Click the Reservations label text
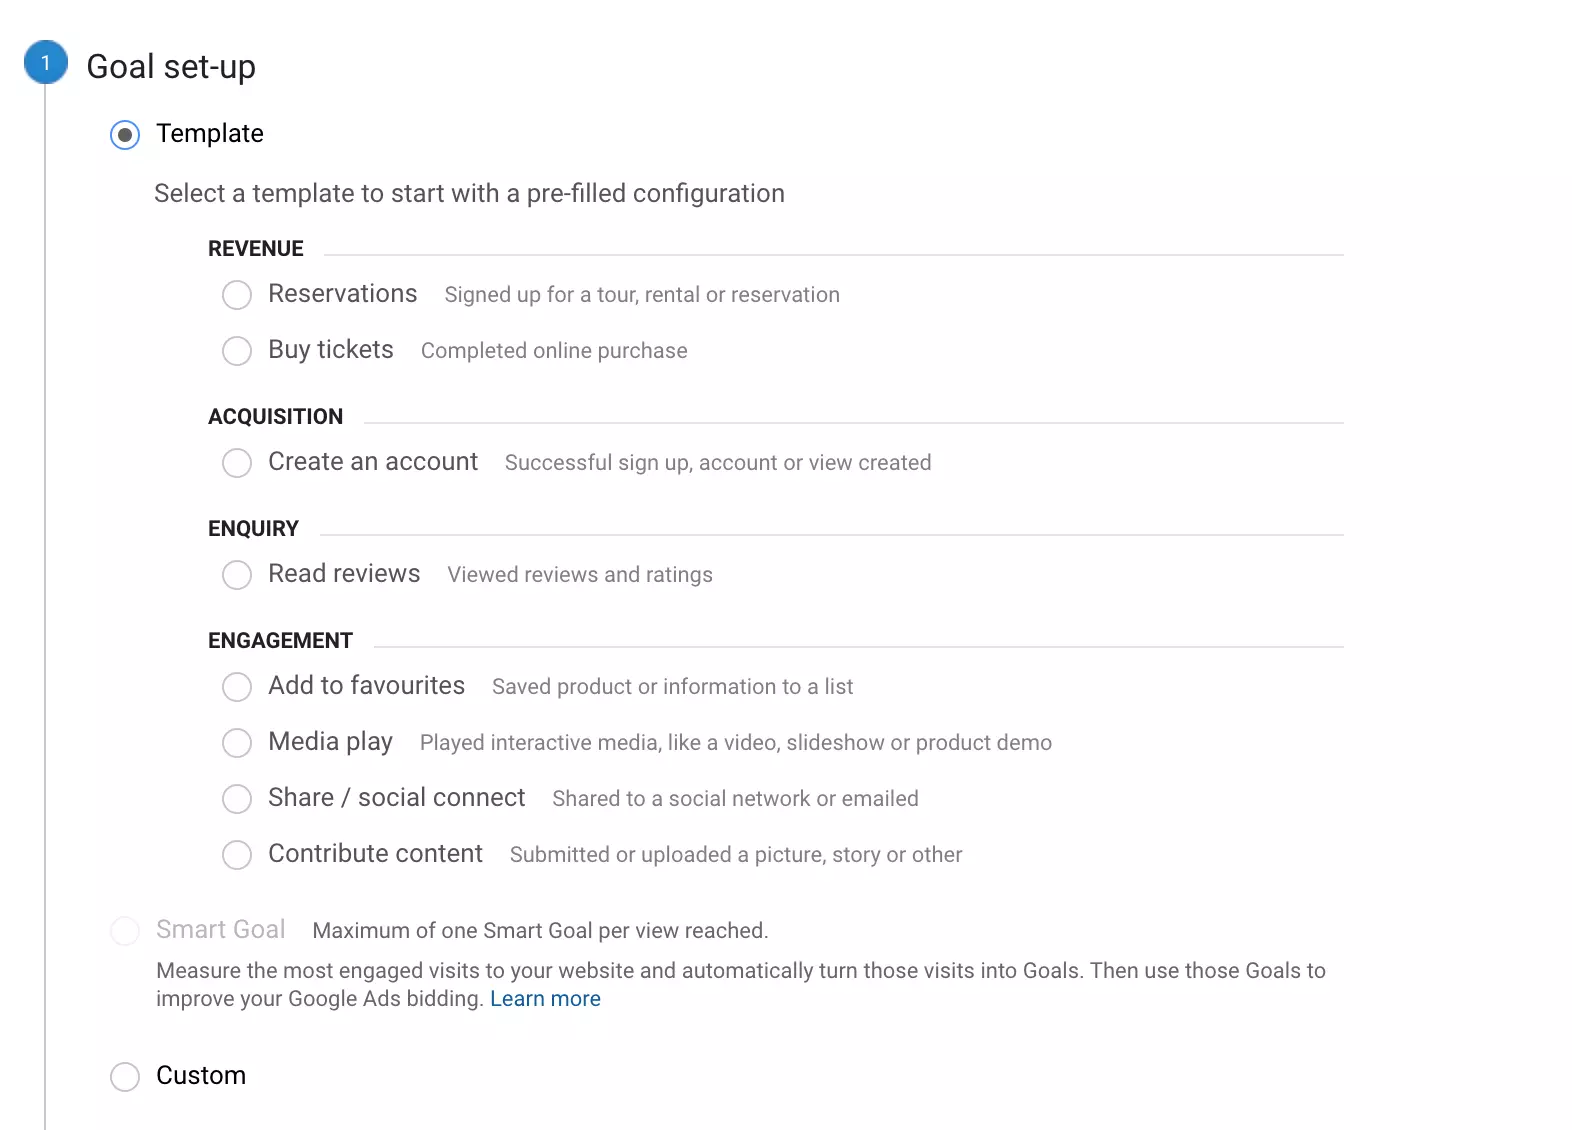Viewport: 1572px width, 1130px height. 342,294
